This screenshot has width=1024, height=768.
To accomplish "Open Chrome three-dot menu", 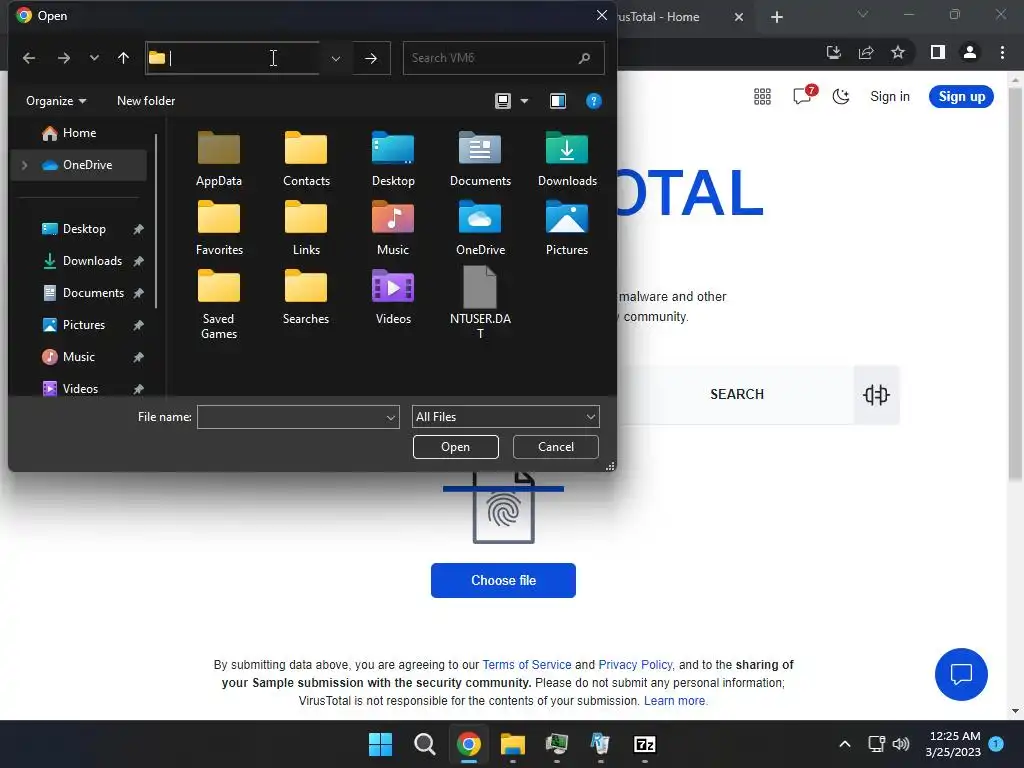I will (1002, 52).
